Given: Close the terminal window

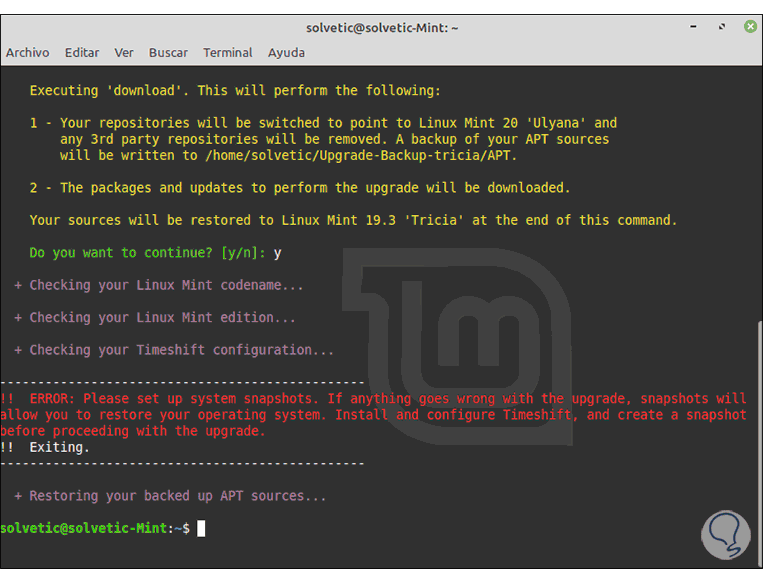Looking at the screenshot, I should [x=750, y=26].
